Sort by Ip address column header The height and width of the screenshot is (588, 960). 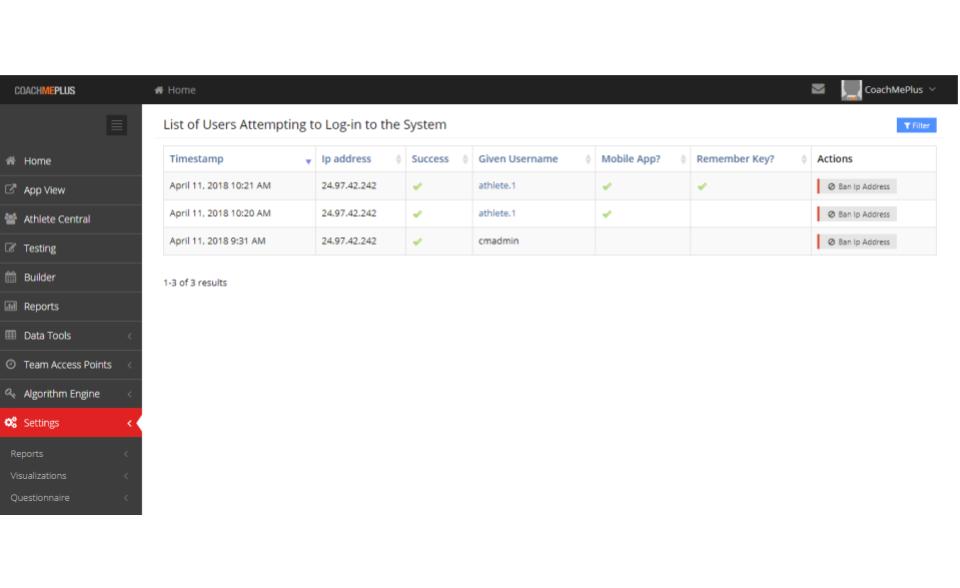coord(347,159)
